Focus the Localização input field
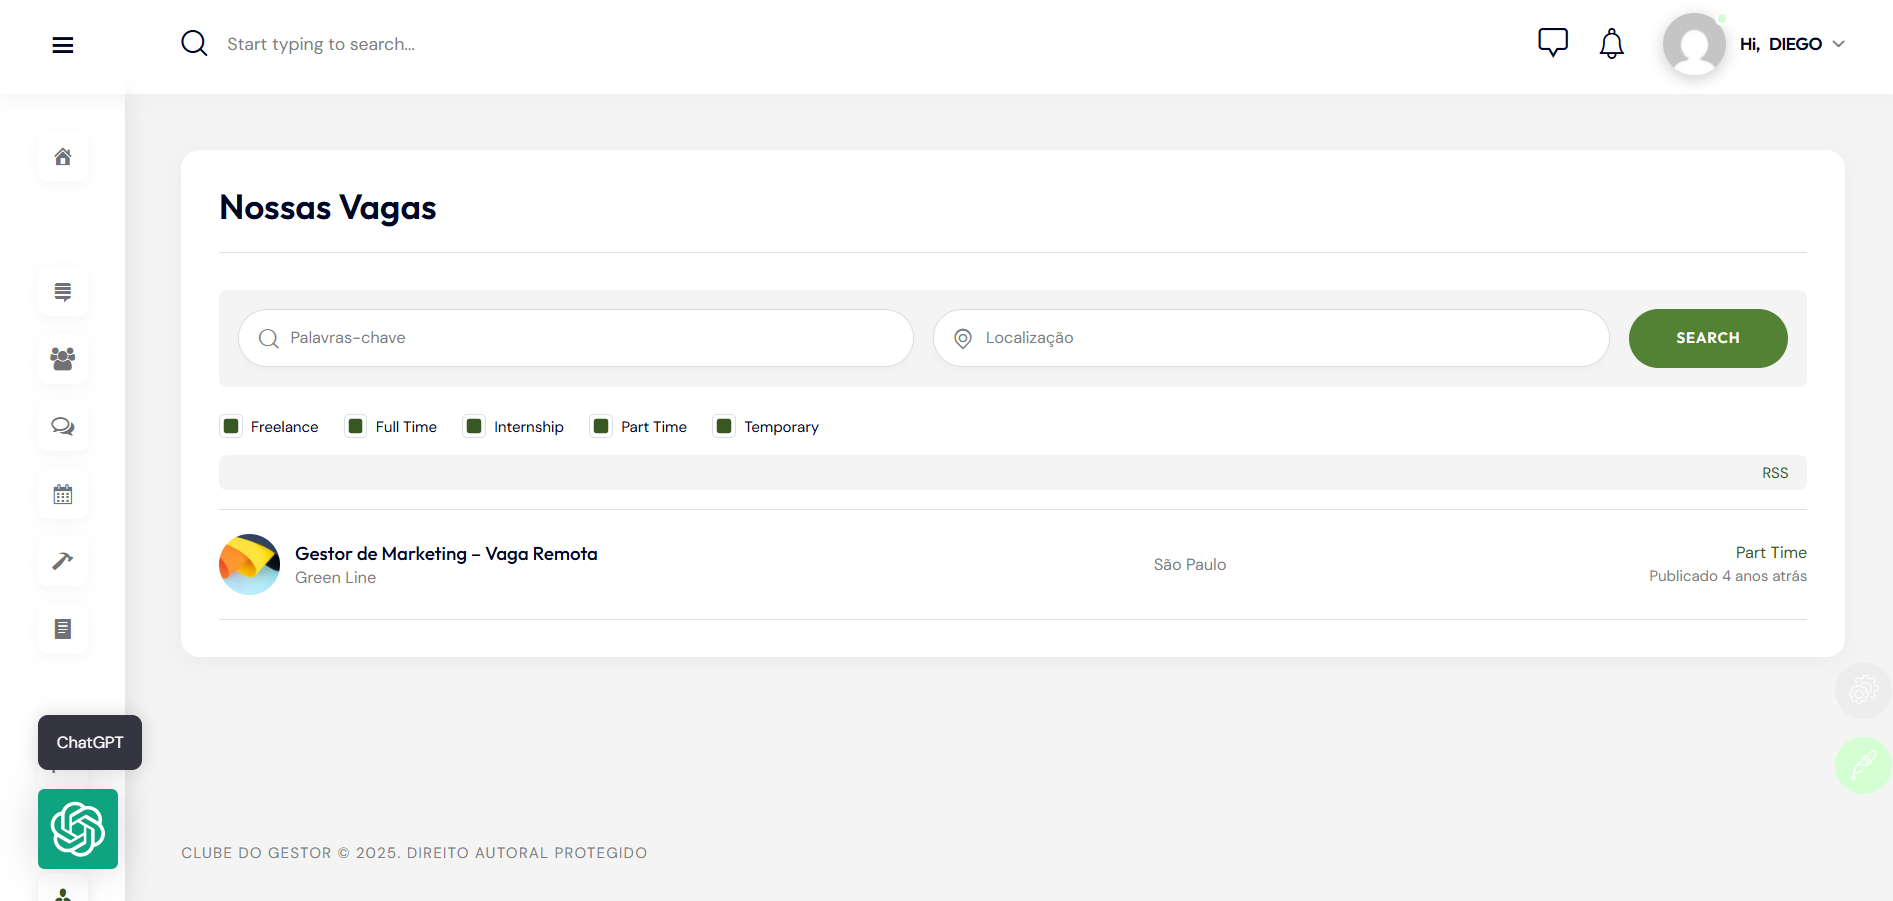This screenshot has width=1893, height=901. pos(1285,338)
